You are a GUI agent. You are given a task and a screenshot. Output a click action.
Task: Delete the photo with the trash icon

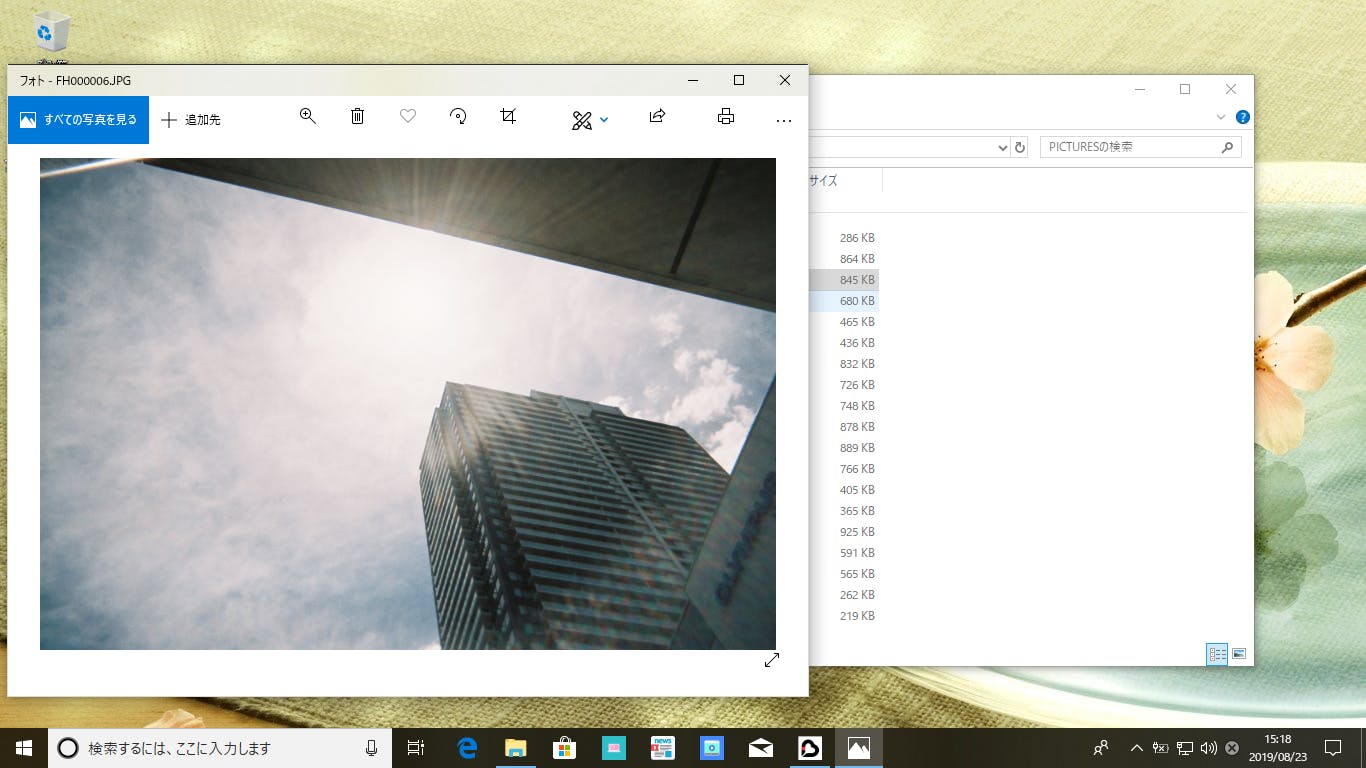click(x=357, y=117)
